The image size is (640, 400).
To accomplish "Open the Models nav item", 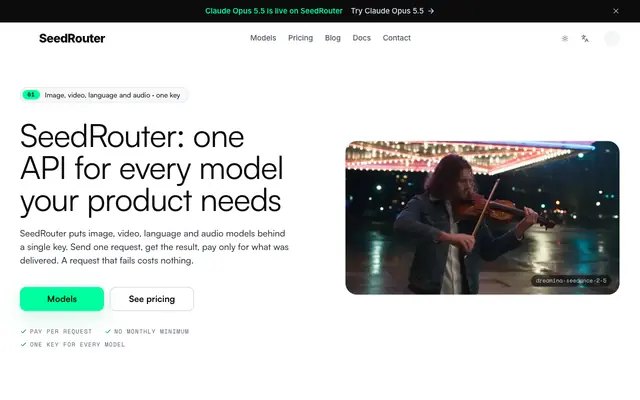I will [263, 38].
